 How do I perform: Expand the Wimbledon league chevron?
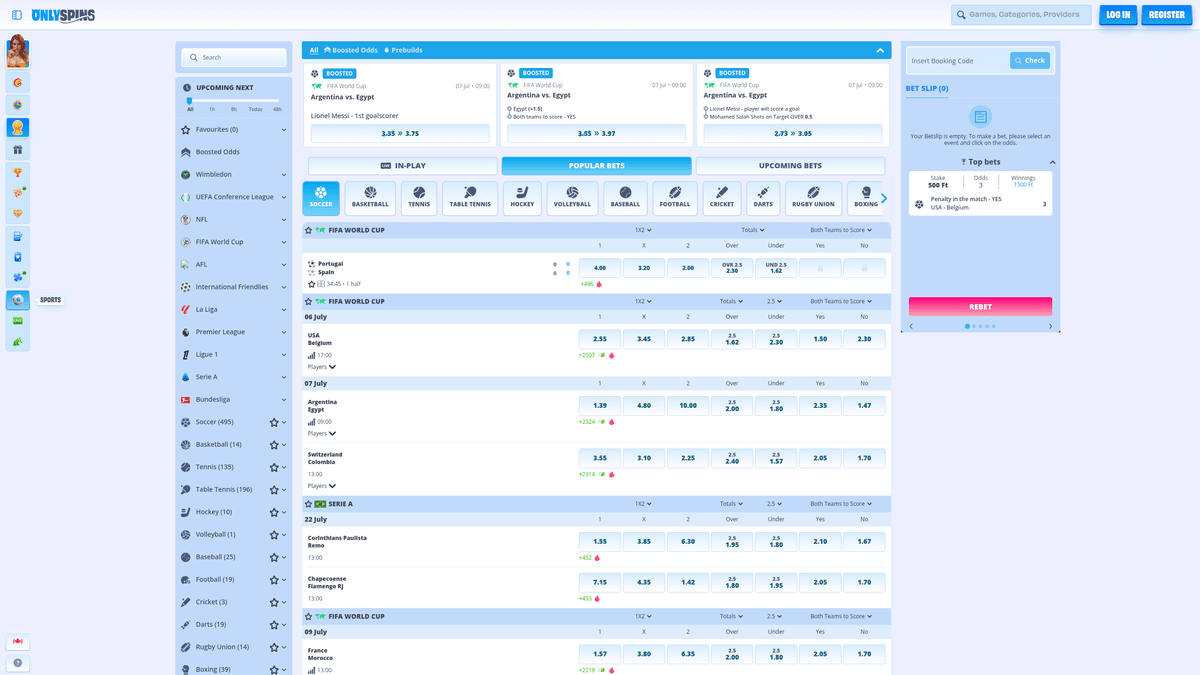click(x=284, y=175)
